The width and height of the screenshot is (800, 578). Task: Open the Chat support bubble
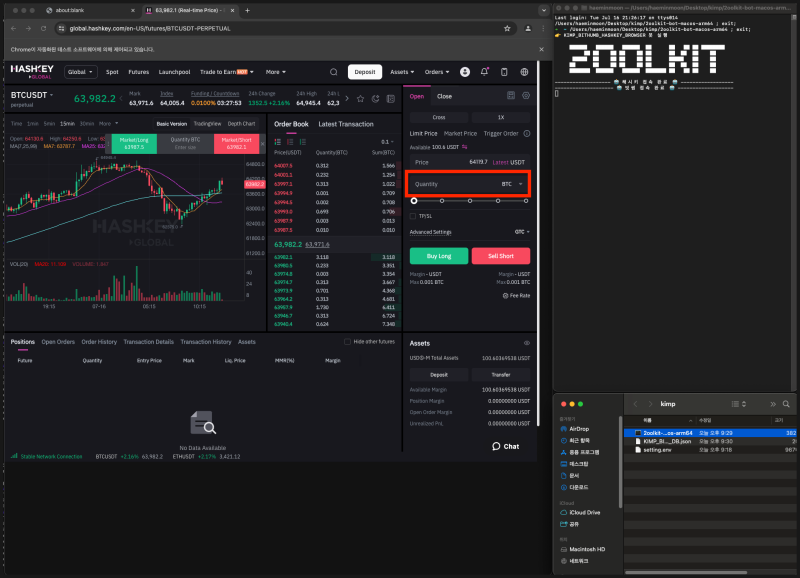pos(505,446)
